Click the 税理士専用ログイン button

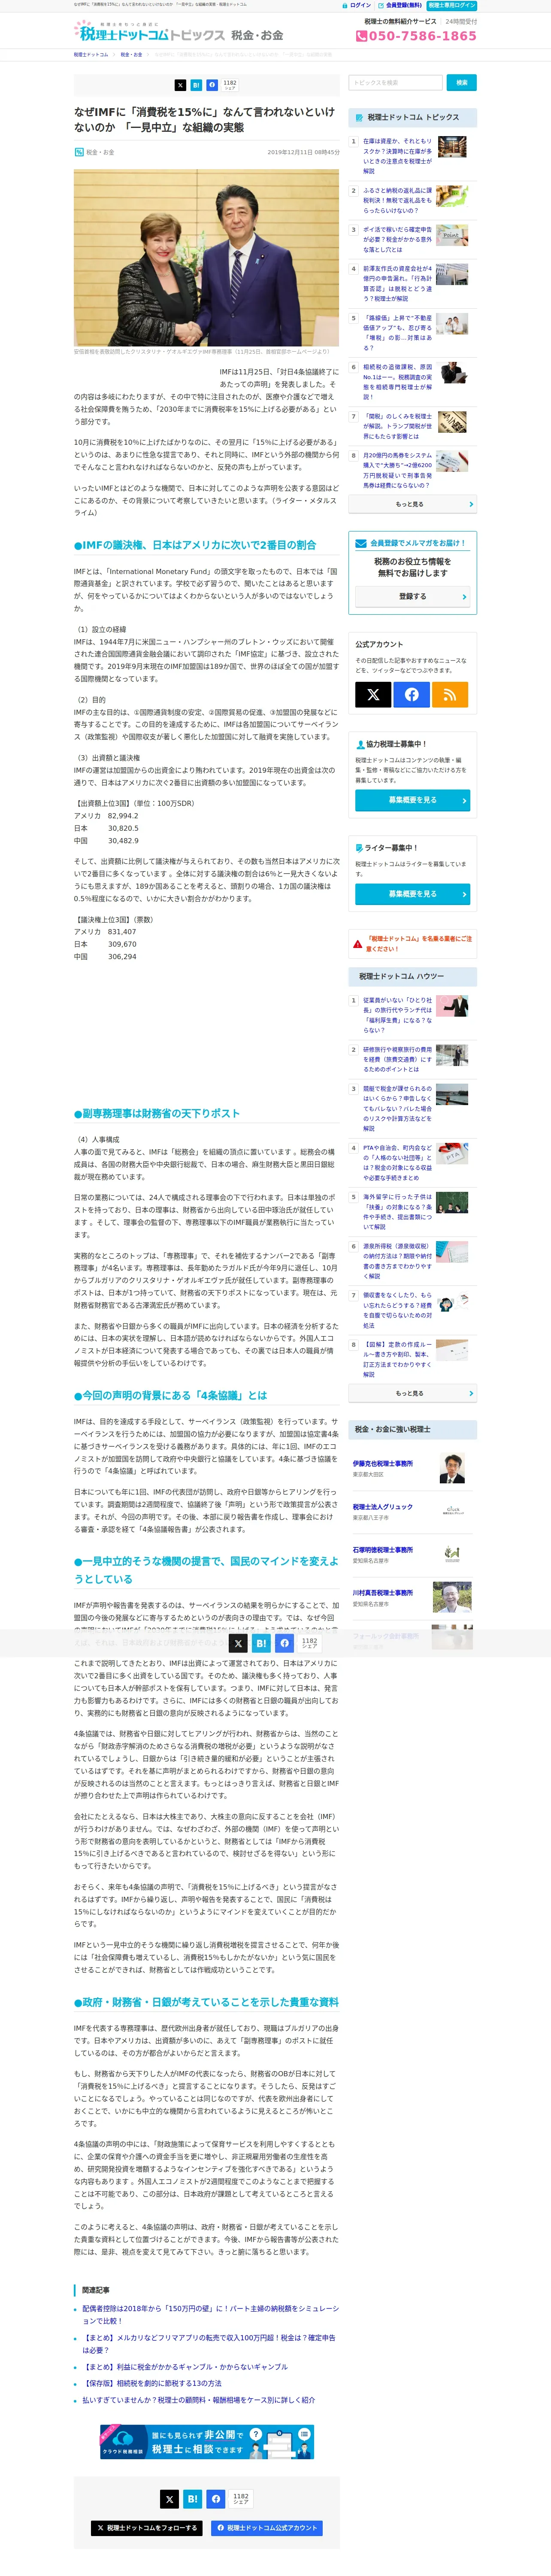452,5
